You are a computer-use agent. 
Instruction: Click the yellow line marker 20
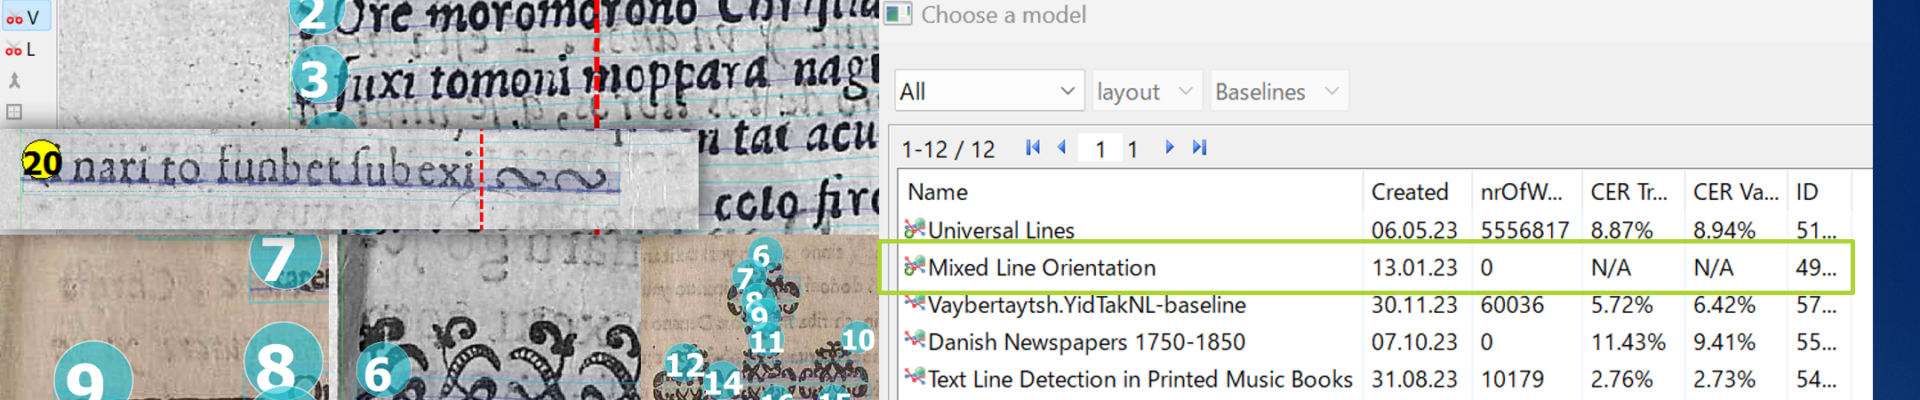(x=42, y=161)
